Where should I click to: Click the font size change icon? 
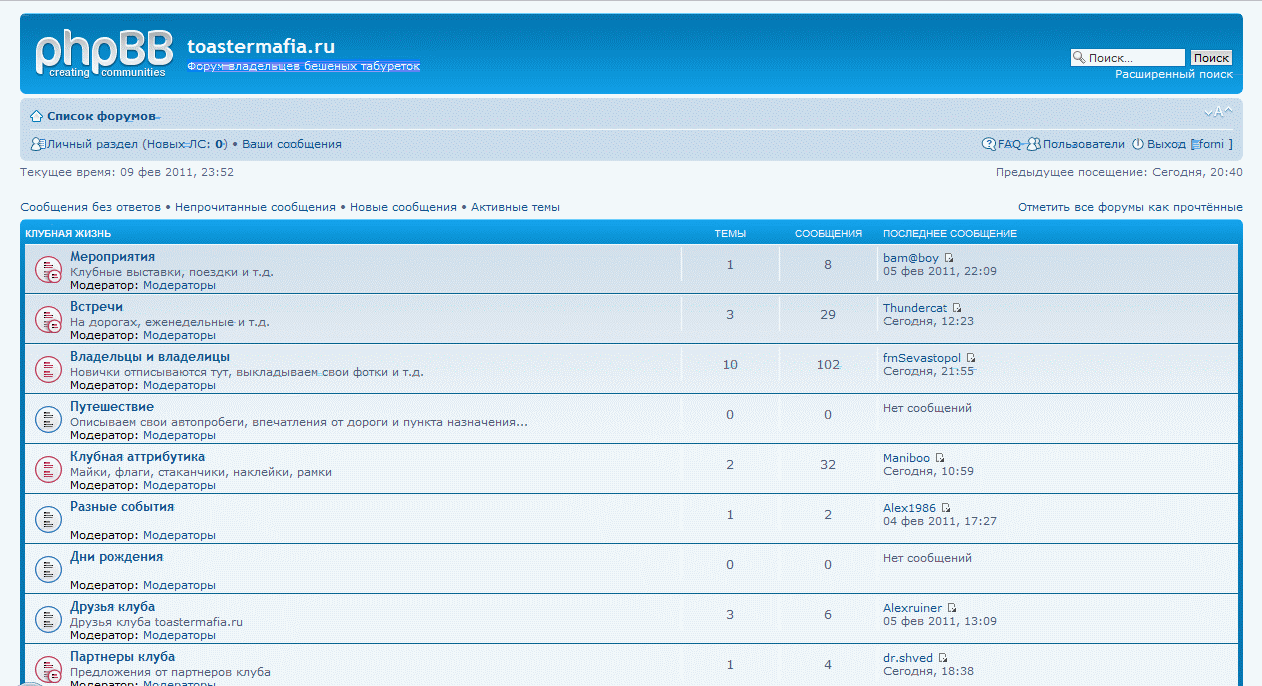pyautogui.click(x=1217, y=112)
